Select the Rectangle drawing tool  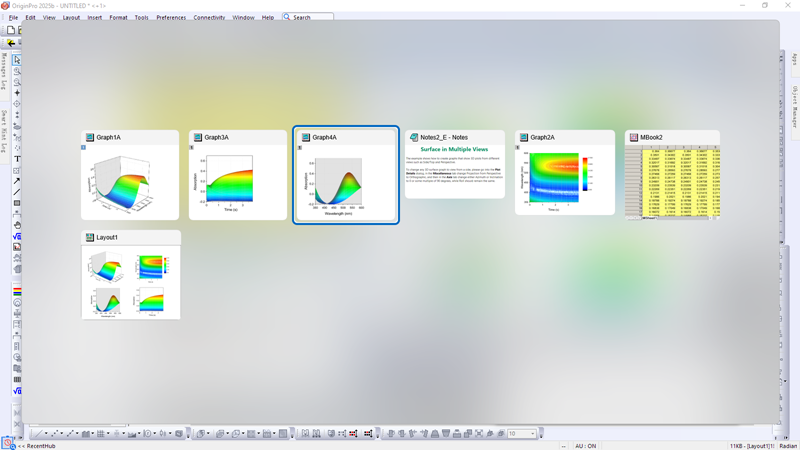coord(17,203)
